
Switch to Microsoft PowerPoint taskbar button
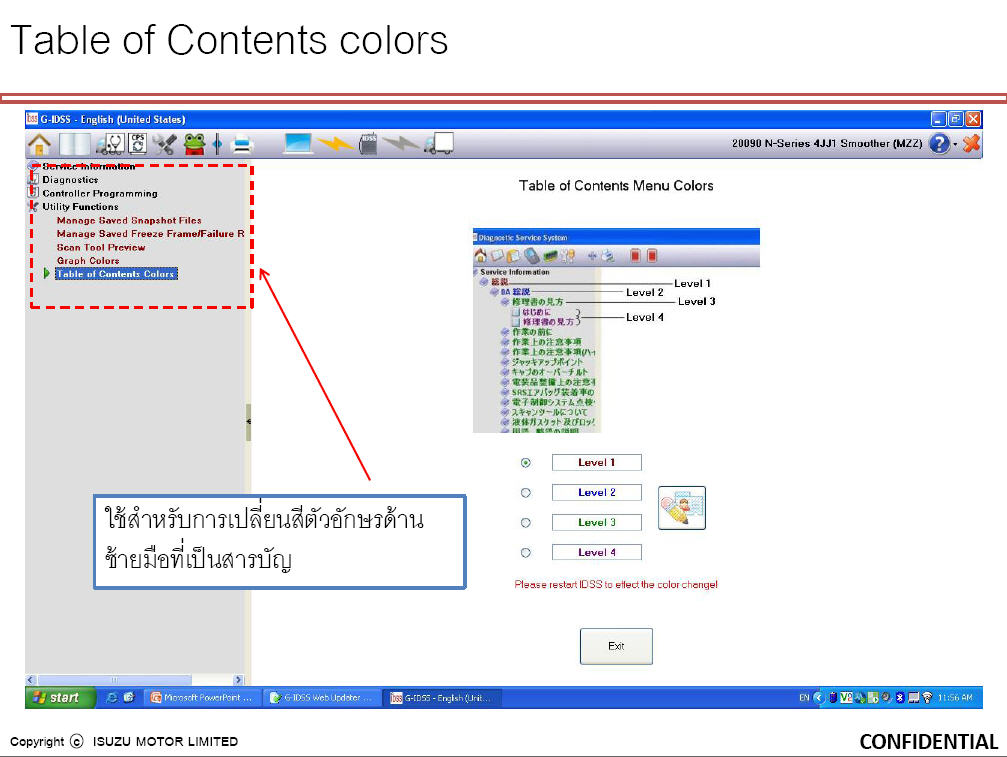(202, 697)
